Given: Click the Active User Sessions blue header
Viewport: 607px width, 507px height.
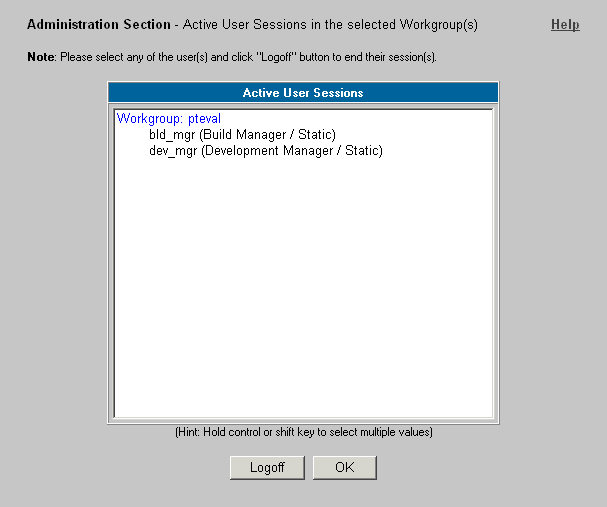Looking at the screenshot, I should pos(303,92).
